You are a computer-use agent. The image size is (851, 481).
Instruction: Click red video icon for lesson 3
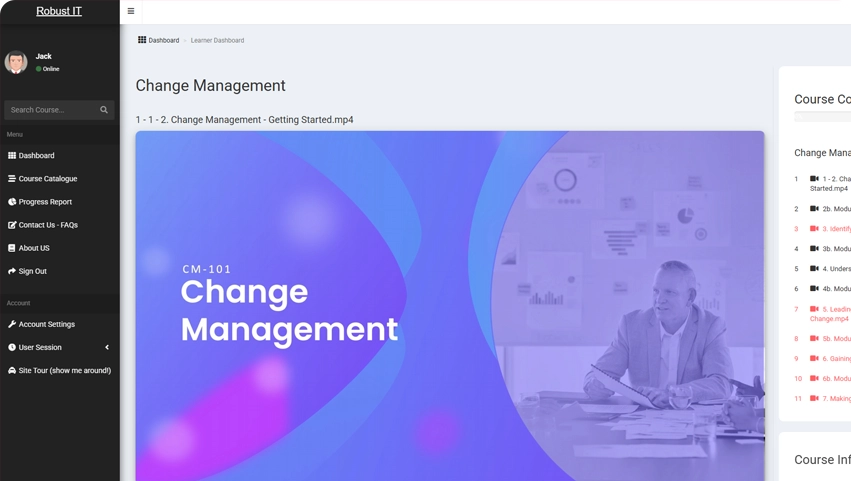click(814, 229)
